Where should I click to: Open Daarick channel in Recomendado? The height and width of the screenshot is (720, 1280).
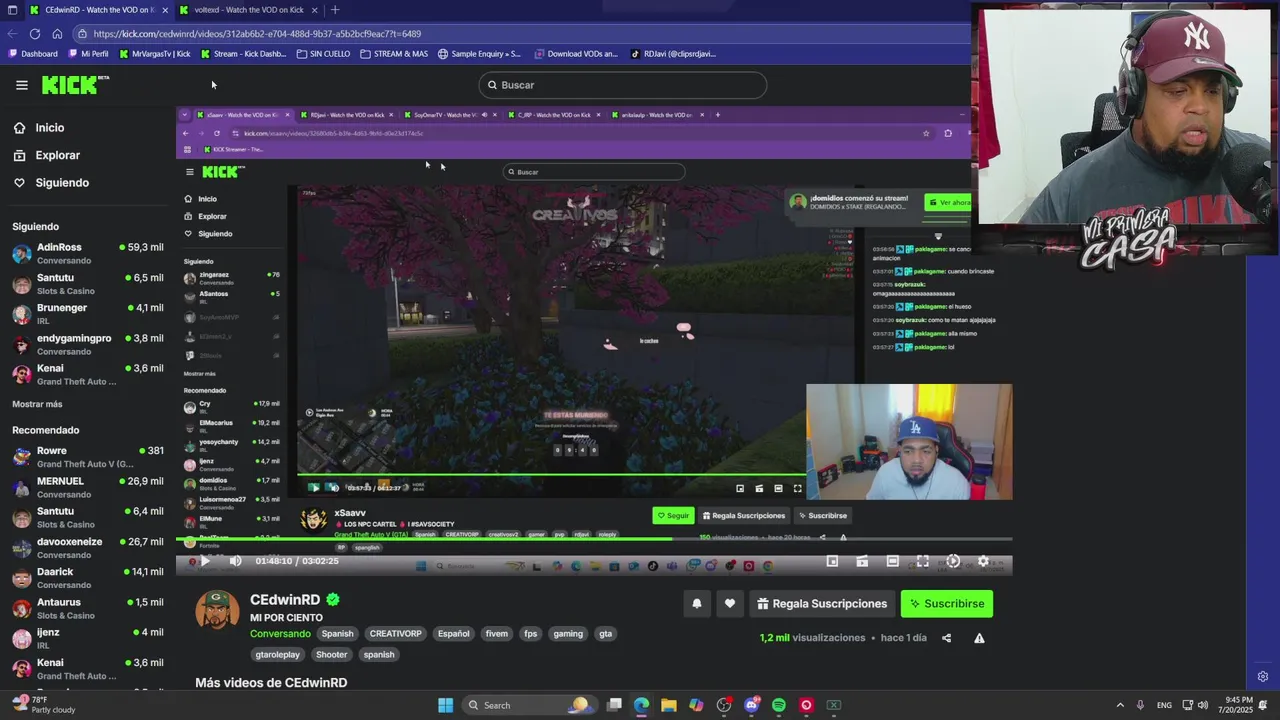pyautogui.click(x=88, y=578)
